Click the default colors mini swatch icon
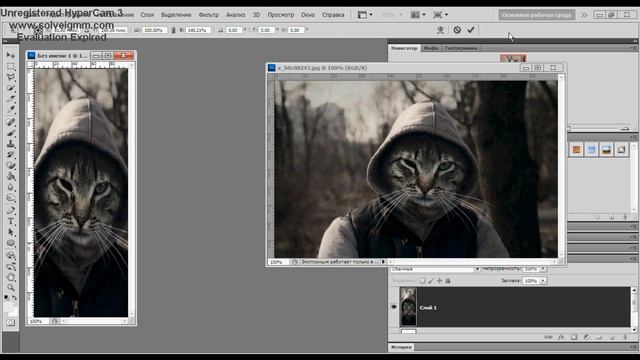640x360 pixels. tap(6, 298)
